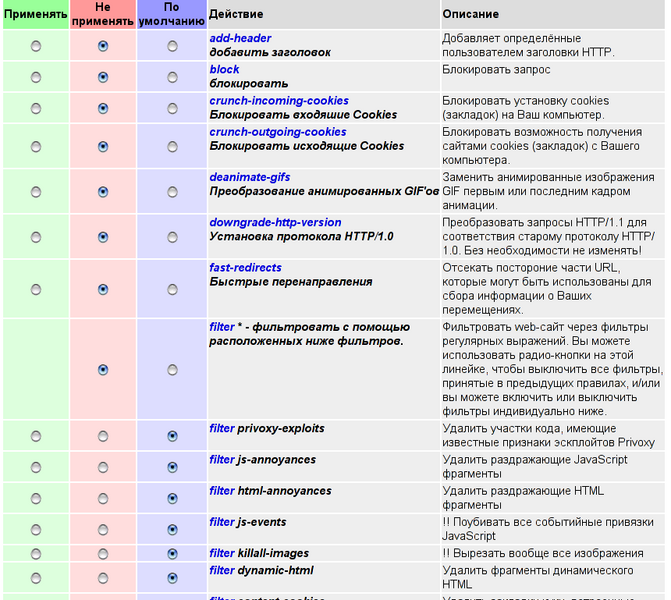This screenshot has height=600, width=671.
Task: Select 'Применять' radio for crunch-outgoing-cookies
Action: pos(36,147)
